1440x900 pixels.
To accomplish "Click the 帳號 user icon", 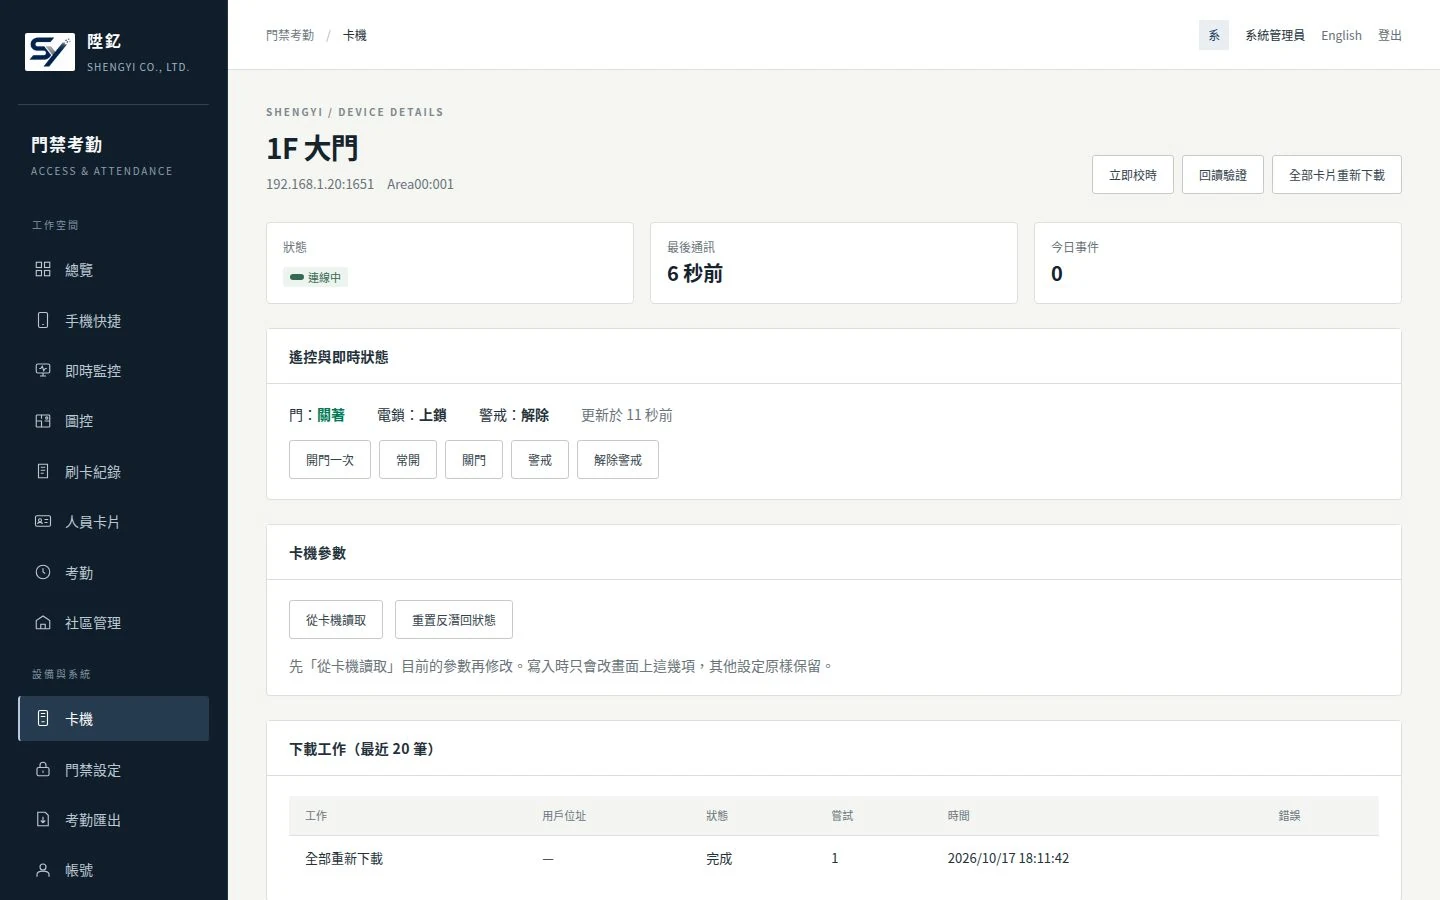I will [x=43, y=870].
